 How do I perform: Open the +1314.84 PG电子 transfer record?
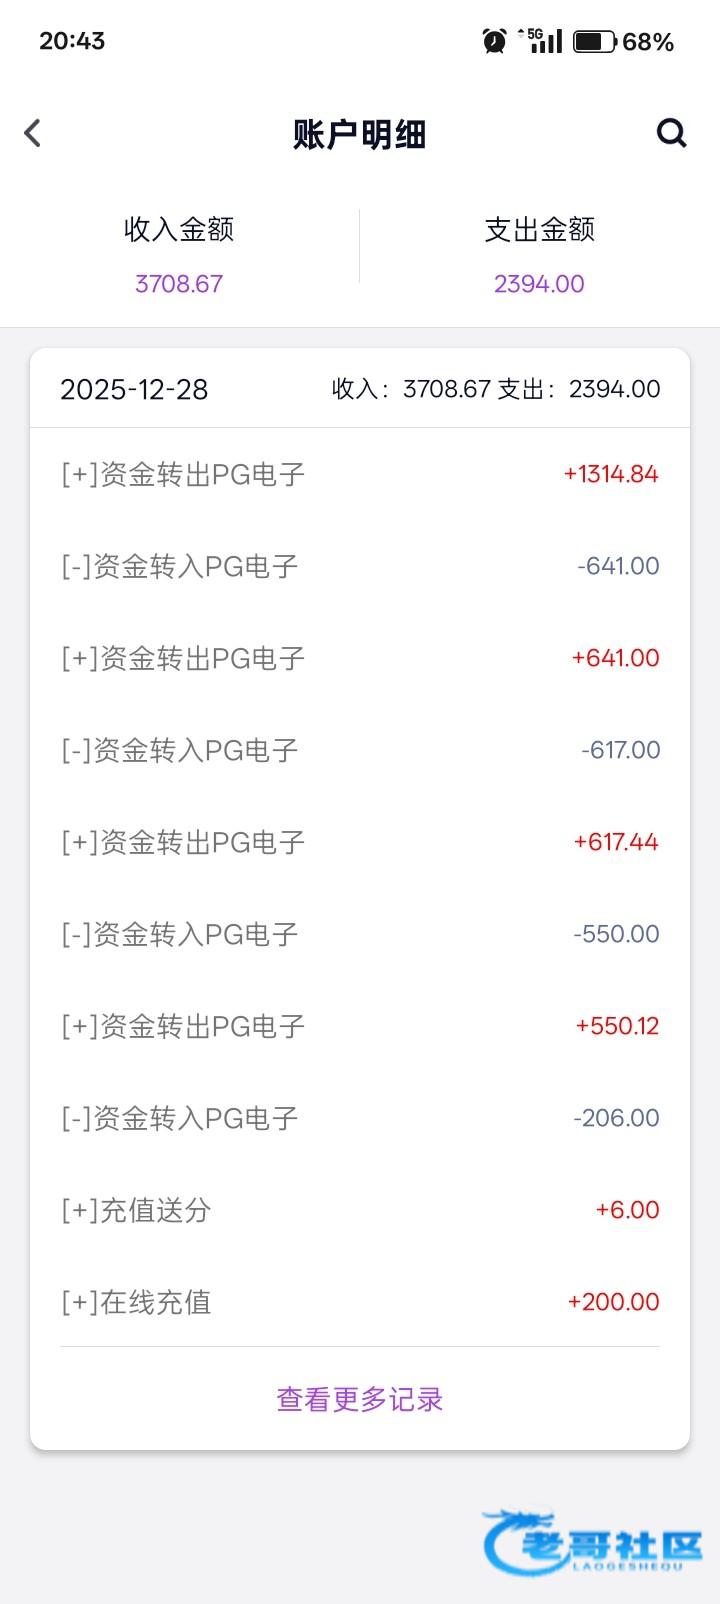(x=360, y=474)
